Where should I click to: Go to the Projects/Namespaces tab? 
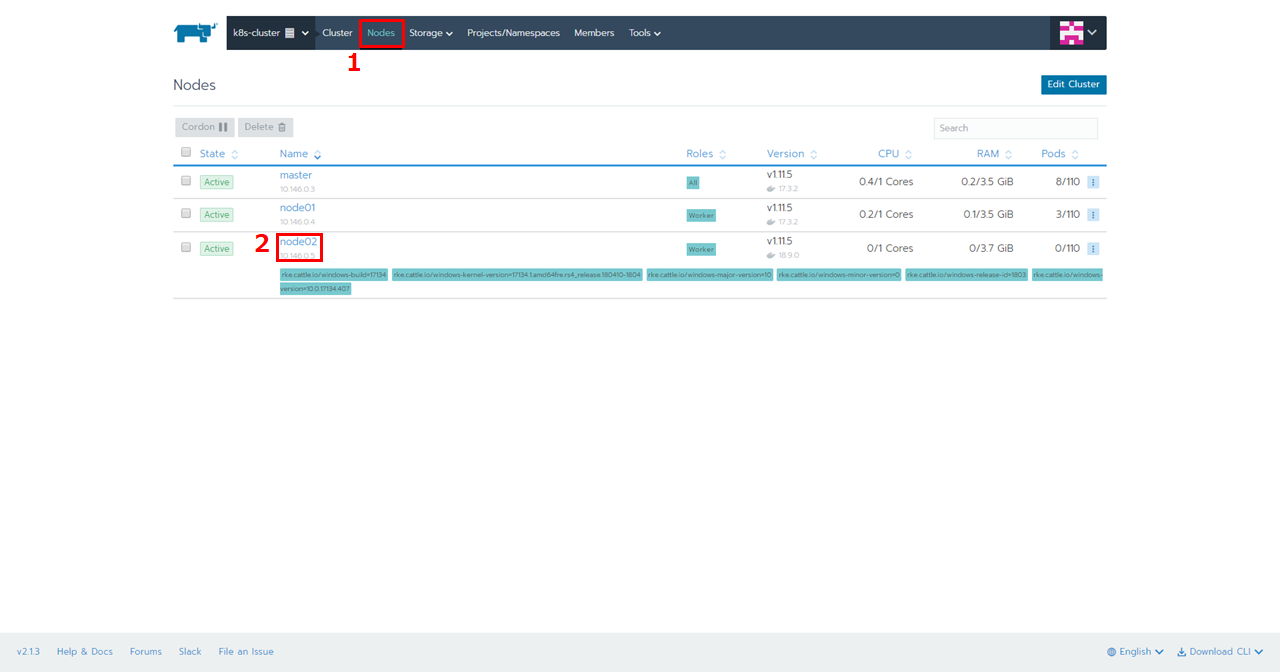[513, 33]
